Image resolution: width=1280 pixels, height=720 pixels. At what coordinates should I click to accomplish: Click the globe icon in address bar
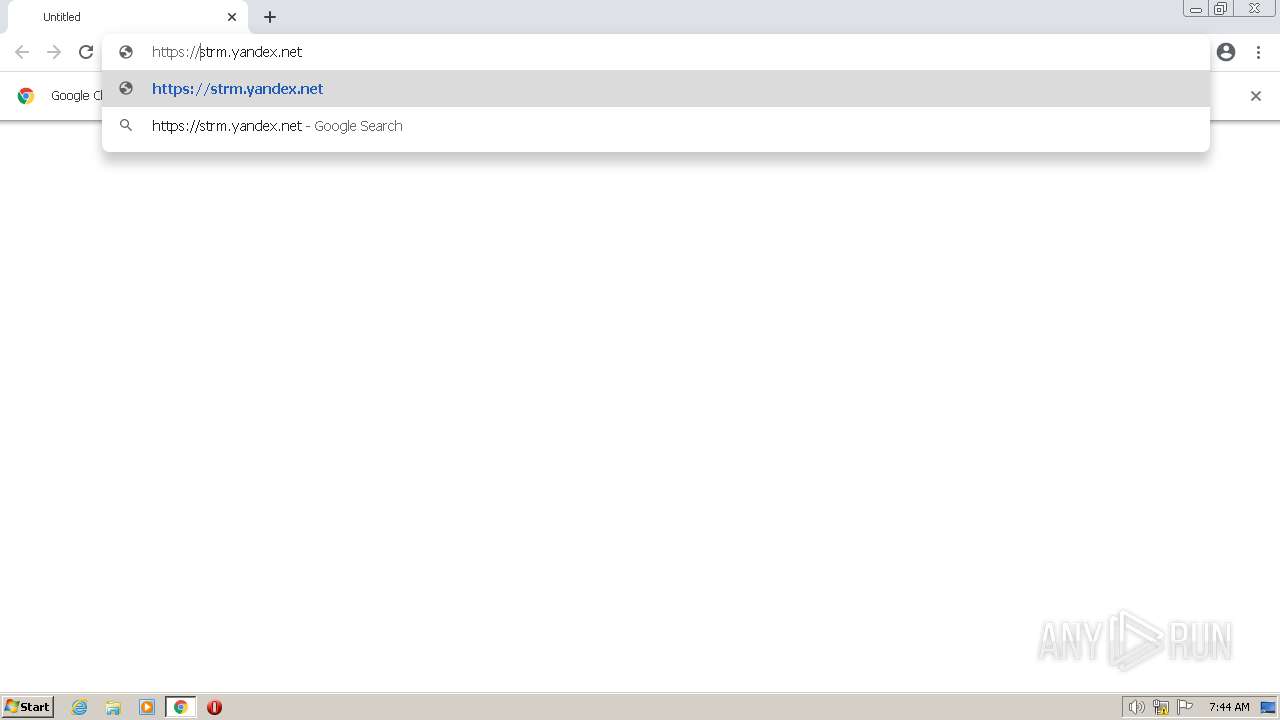126,52
